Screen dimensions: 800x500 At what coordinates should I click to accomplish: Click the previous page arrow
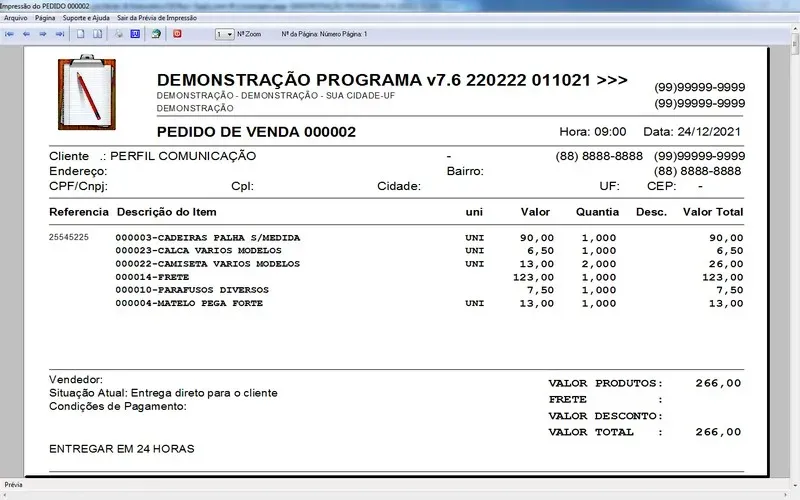coord(27,34)
